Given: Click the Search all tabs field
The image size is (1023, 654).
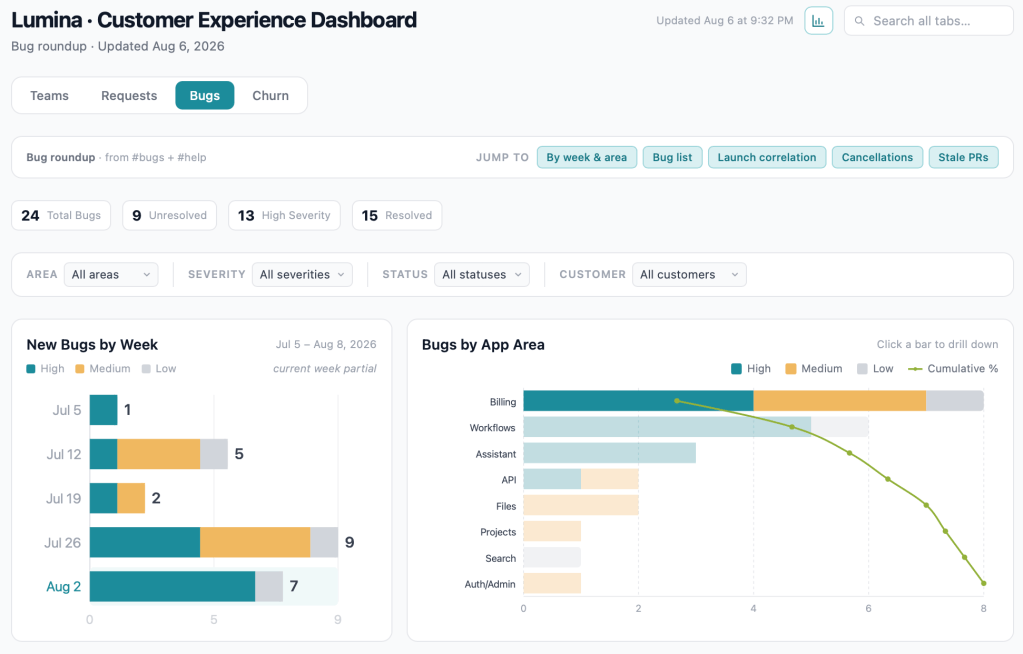Looking at the screenshot, I should [x=928, y=21].
